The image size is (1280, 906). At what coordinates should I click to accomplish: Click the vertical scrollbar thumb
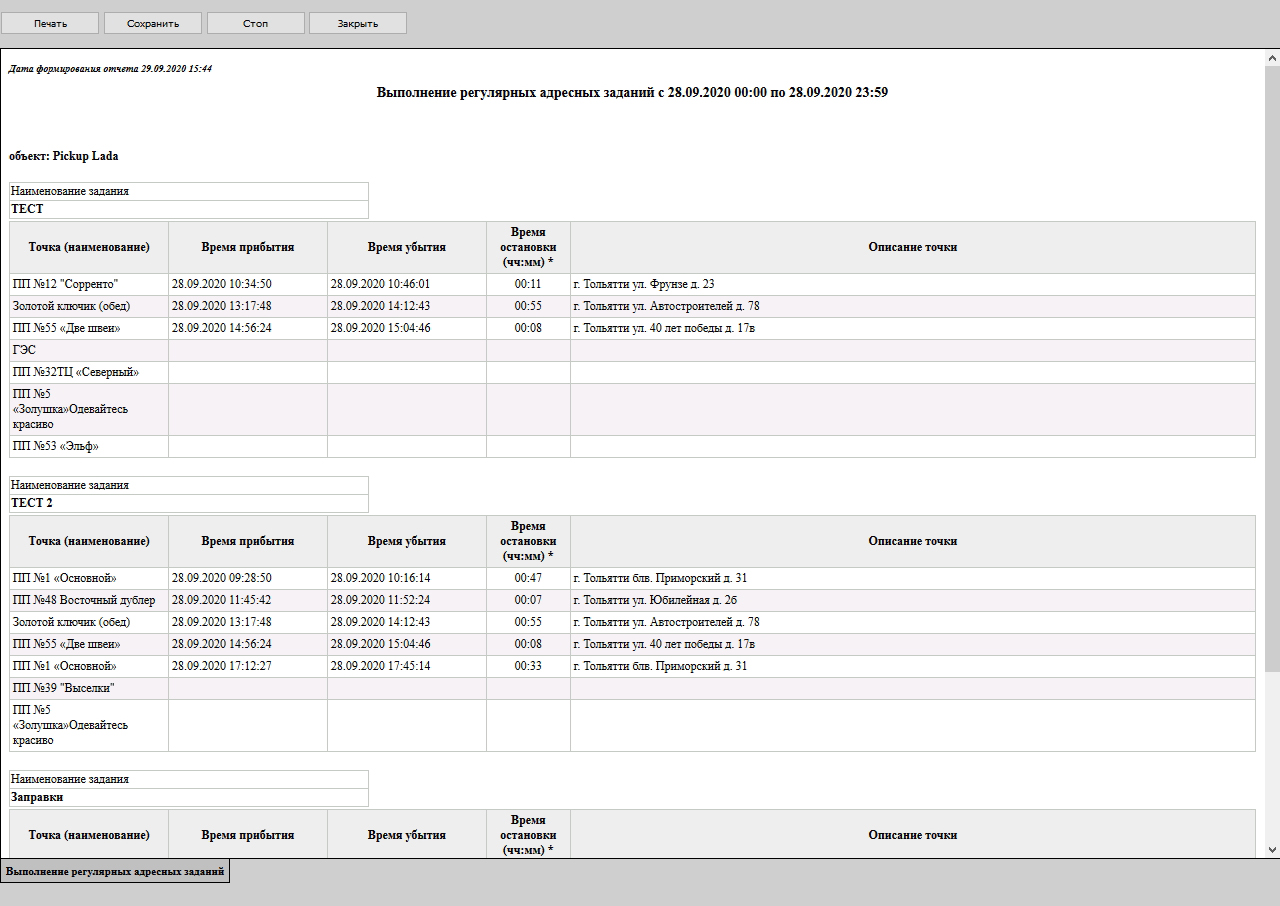pyautogui.click(x=1272, y=370)
